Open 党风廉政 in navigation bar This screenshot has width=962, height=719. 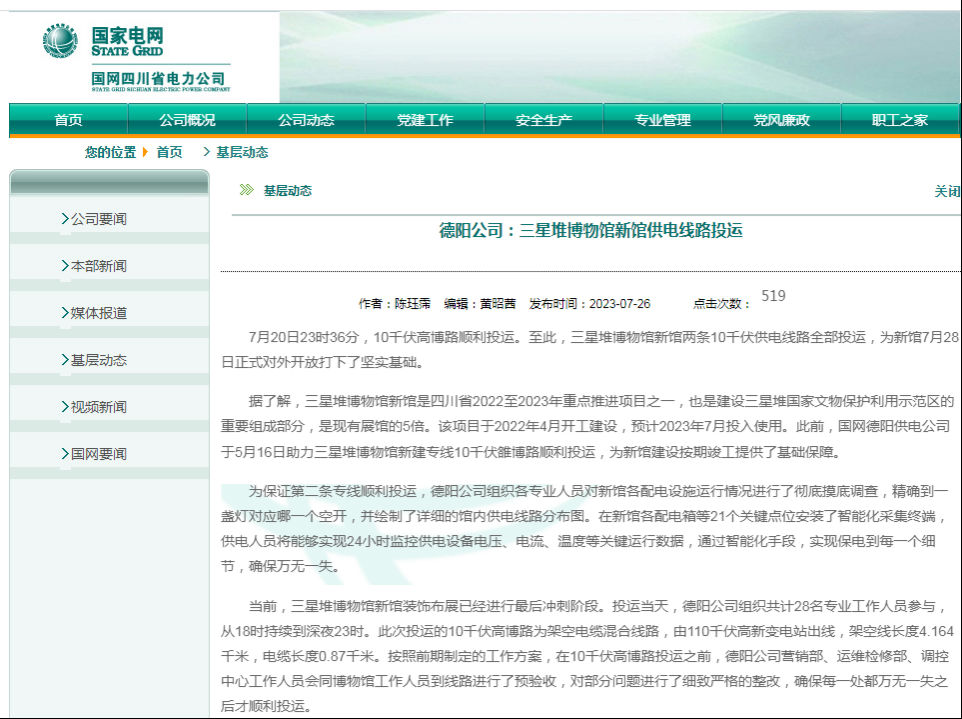click(782, 120)
